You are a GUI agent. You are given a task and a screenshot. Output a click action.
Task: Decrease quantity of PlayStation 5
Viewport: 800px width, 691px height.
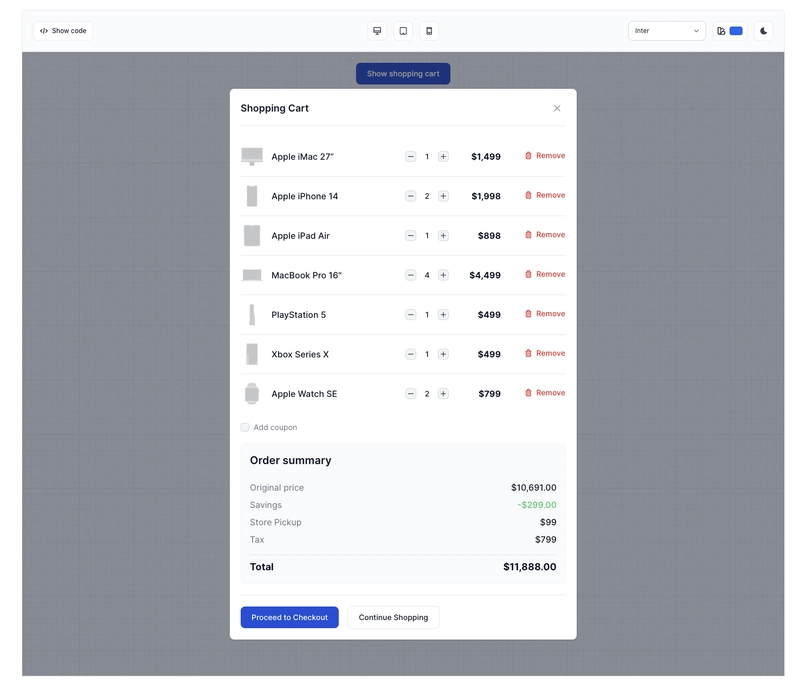coord(411,315)
